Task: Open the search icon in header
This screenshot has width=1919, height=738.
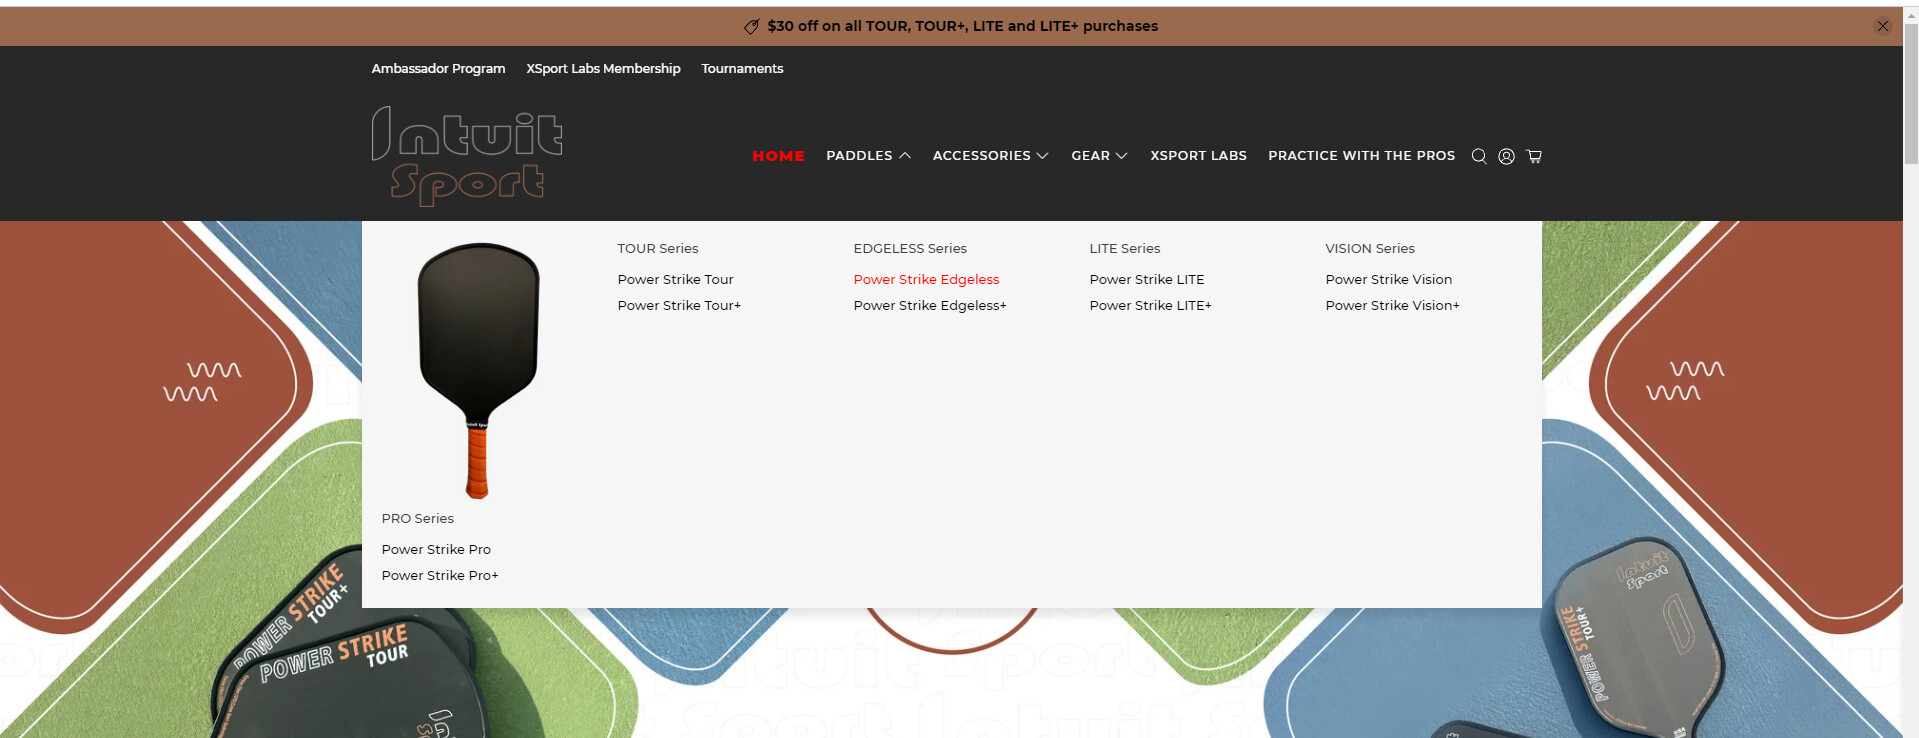Action: pyautogui.click(x=1479, y=156)
